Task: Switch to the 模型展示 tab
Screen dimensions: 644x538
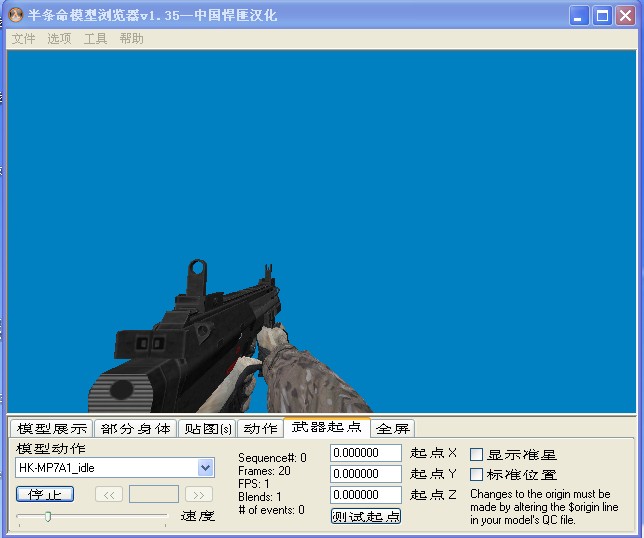Action: 52,429
